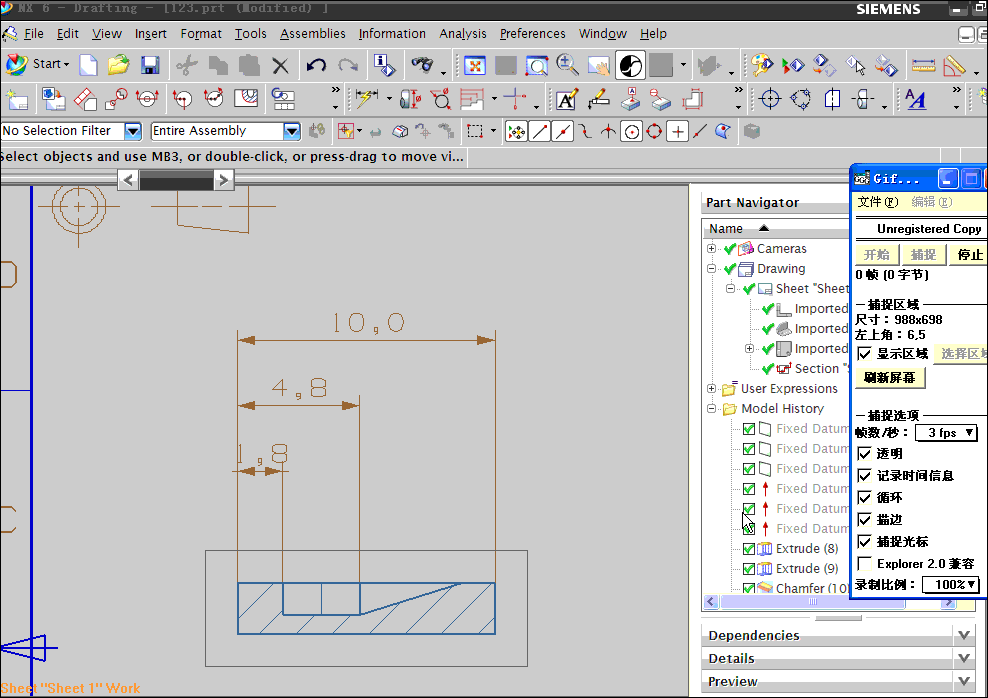Click the 停止 stop button
The height and width of the screenshot is (698, 988).
(969, 254)
